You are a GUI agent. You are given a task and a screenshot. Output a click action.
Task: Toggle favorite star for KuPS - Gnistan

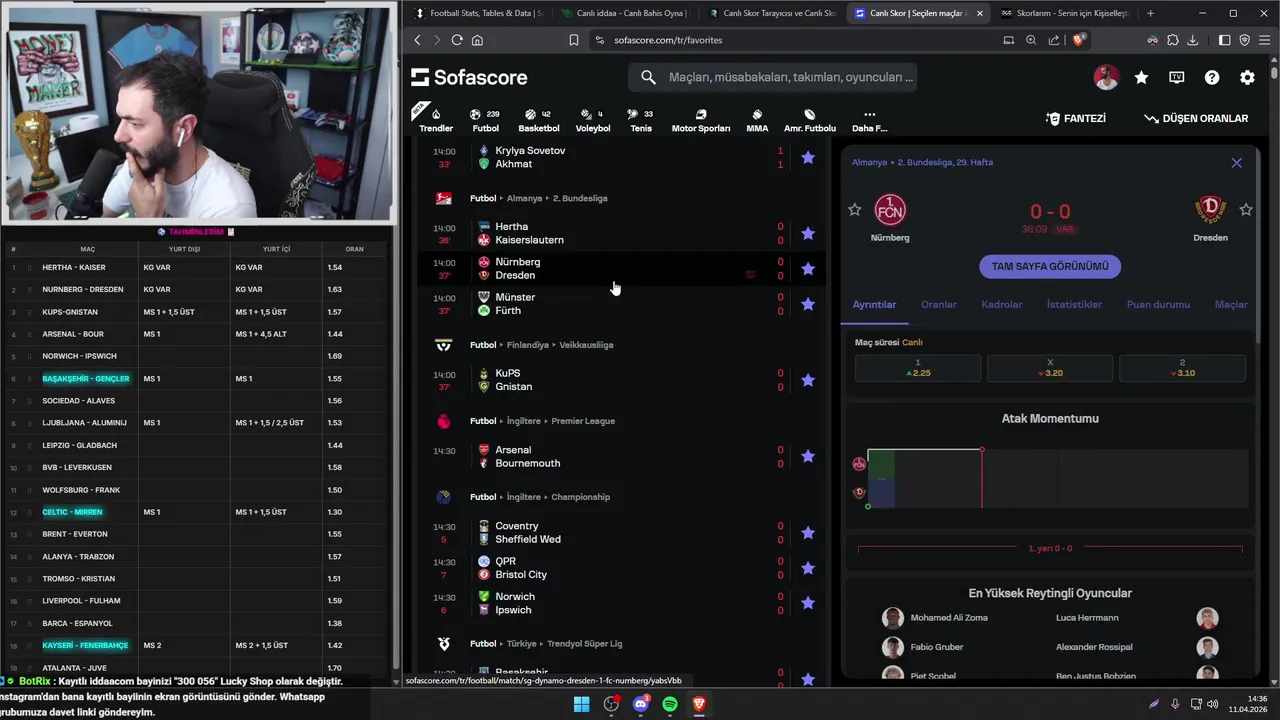point(808,380)
